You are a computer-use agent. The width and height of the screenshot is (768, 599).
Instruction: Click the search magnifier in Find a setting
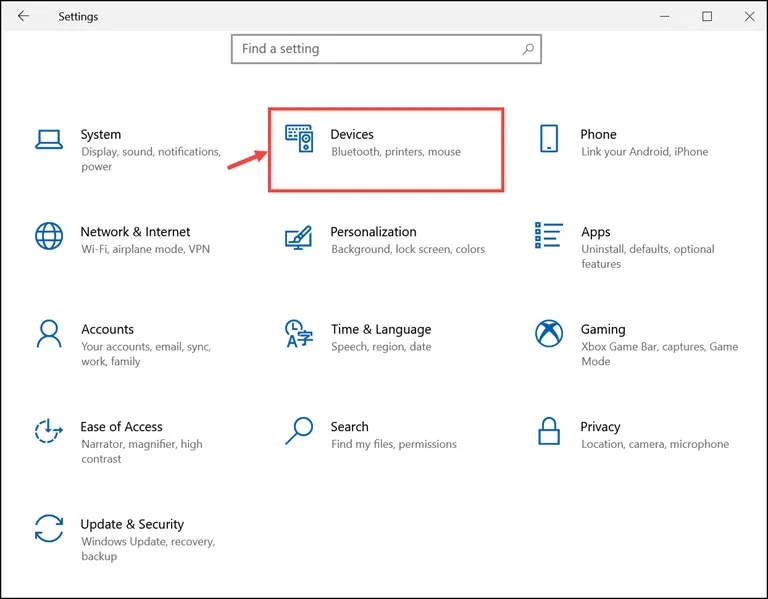tap(528, 49)
